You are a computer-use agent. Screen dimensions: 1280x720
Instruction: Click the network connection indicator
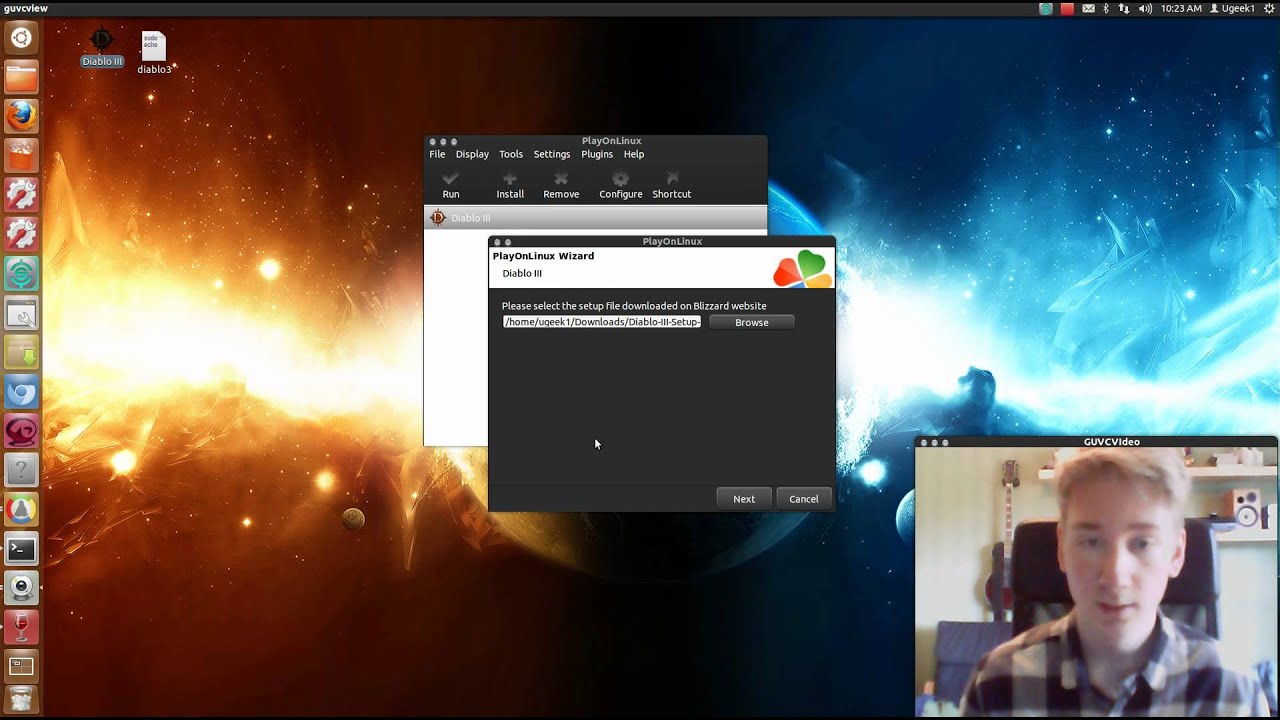pos(1124,8)
